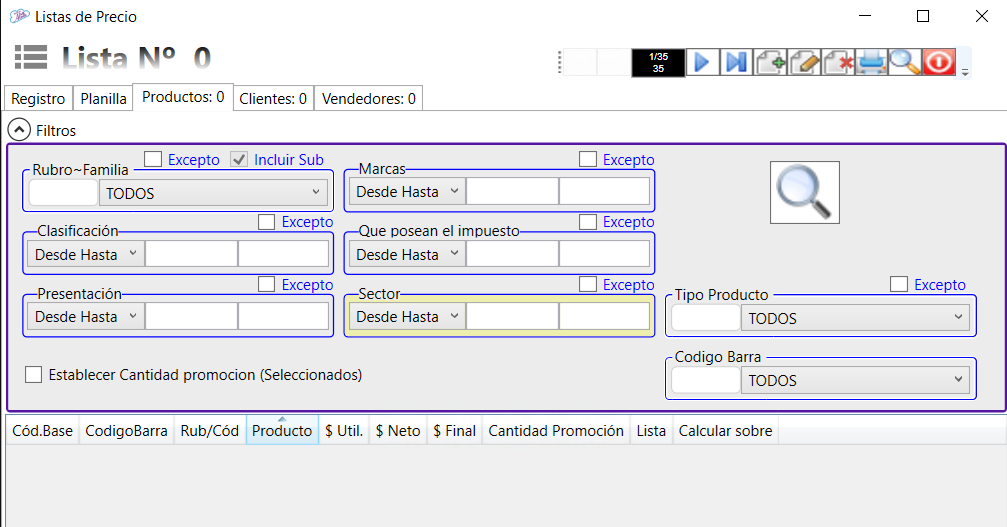This screenshot has width=1007, height=527.
Task: Click the Codigo Barra code input field
Action: (705, 381)
